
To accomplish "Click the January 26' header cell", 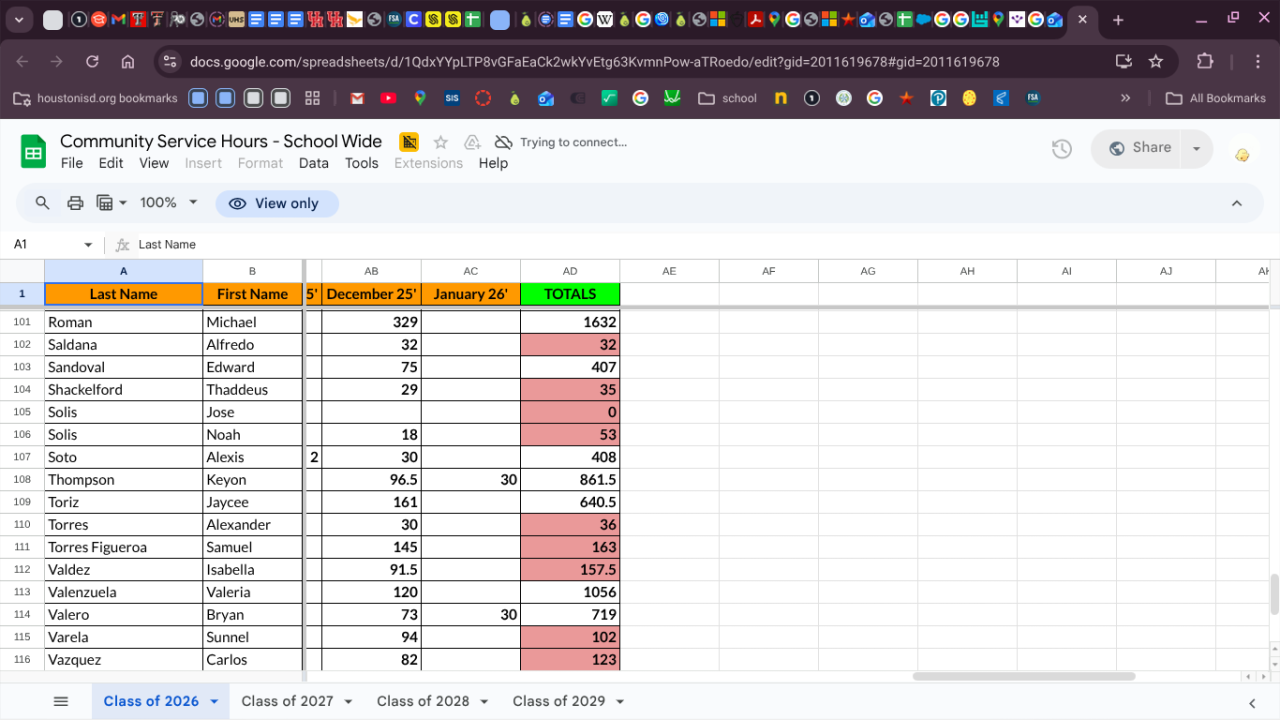I will 471,294.
